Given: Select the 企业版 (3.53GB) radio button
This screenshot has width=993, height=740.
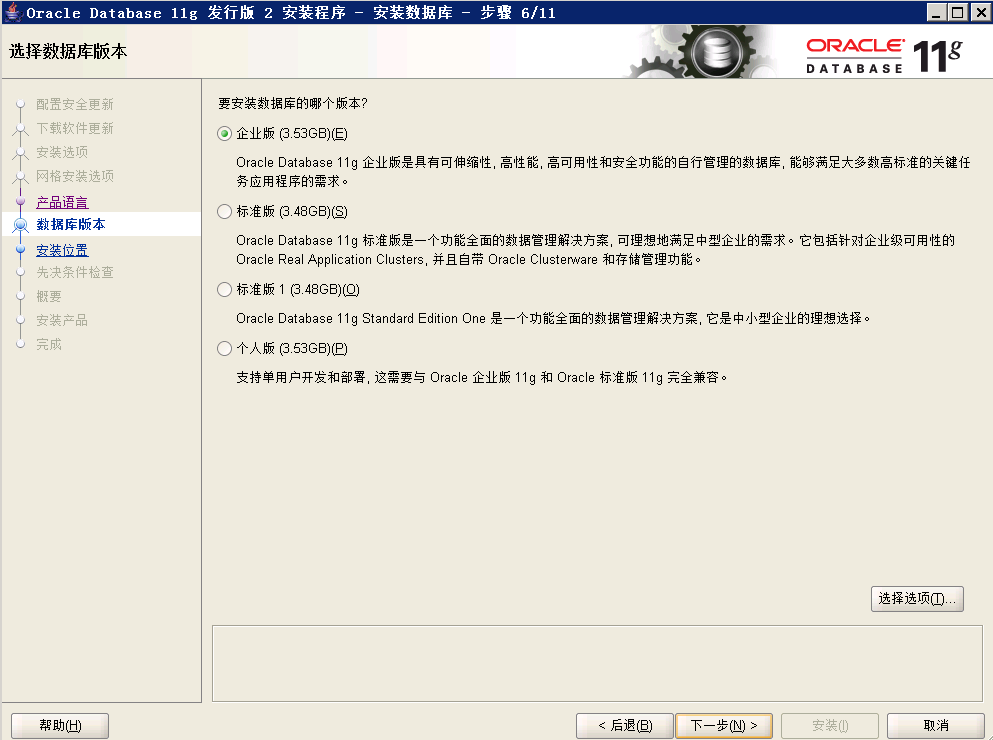Looking at the screenshot, I should pyautogui.click(x=224, y=134).
